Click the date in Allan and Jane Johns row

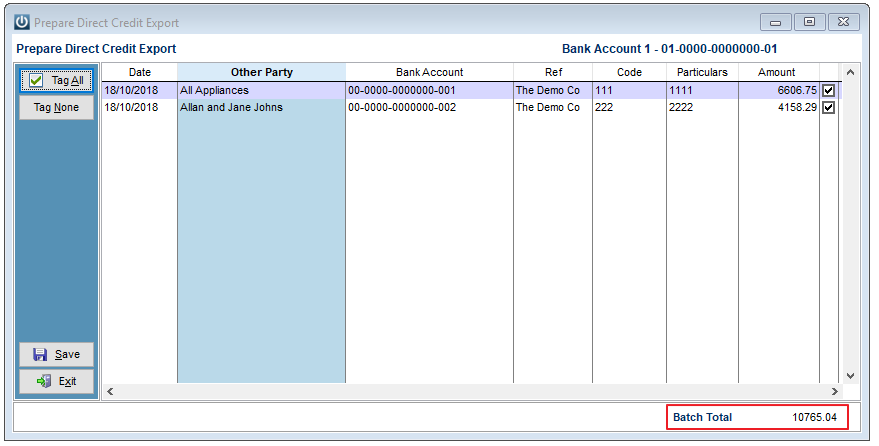point(140,107)
